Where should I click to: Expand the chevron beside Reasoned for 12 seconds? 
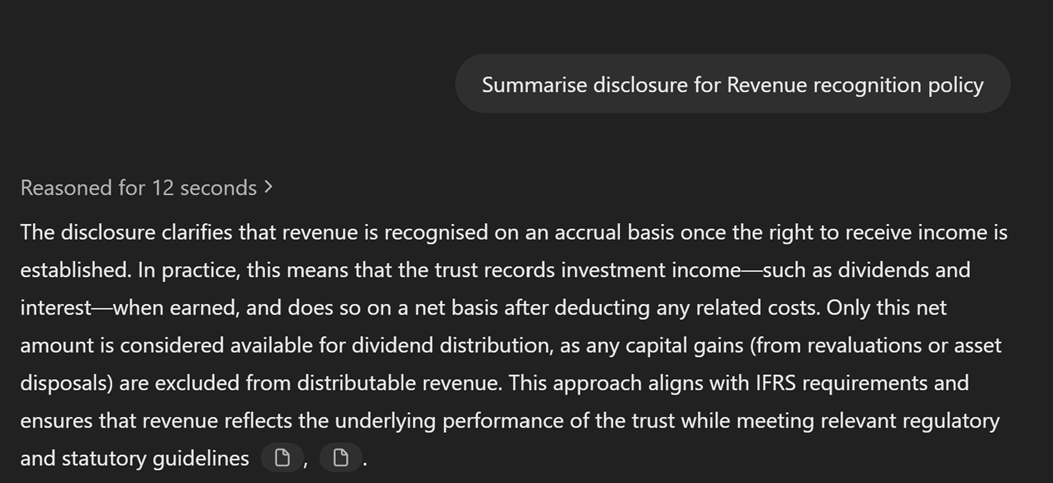coord(269,187)
